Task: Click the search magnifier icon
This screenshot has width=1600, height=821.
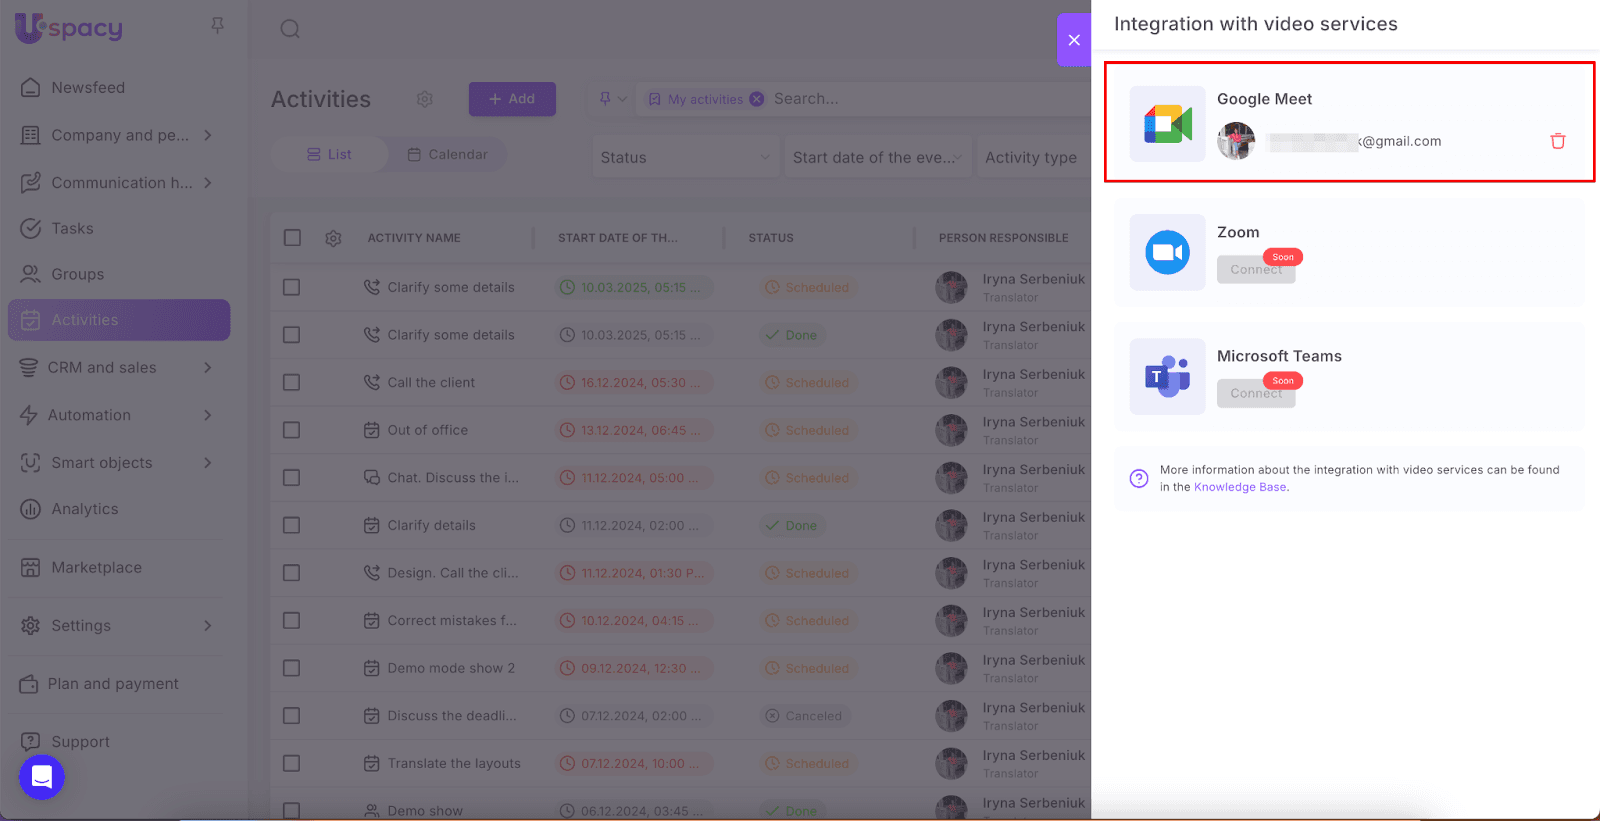Action: pos(290,29)
